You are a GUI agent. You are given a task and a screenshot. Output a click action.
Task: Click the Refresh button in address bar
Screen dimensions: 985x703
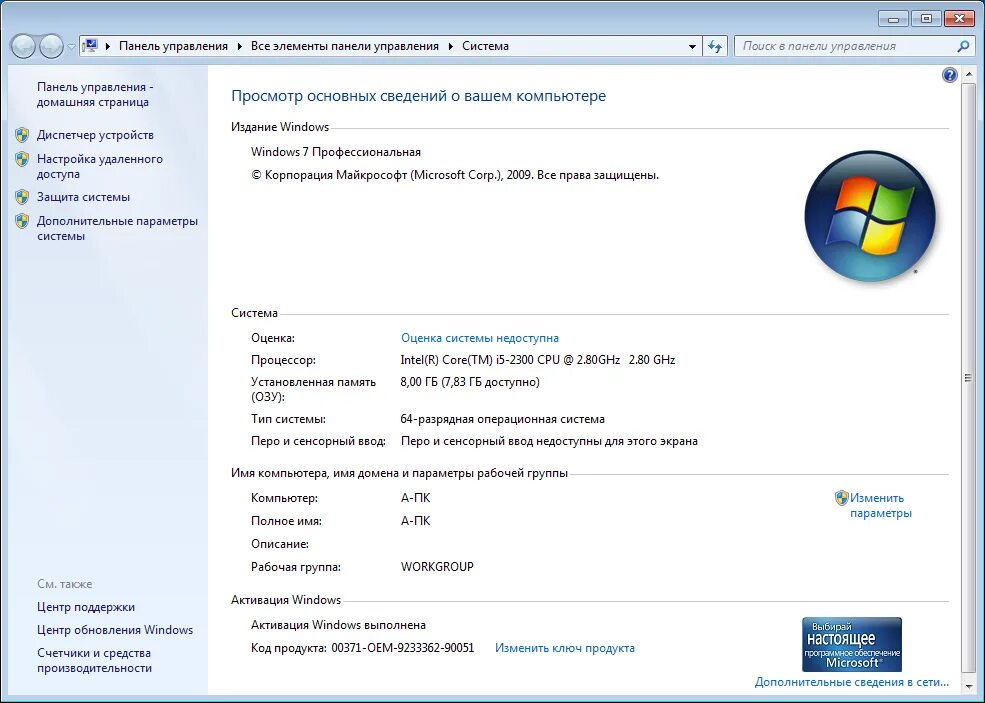715,46
